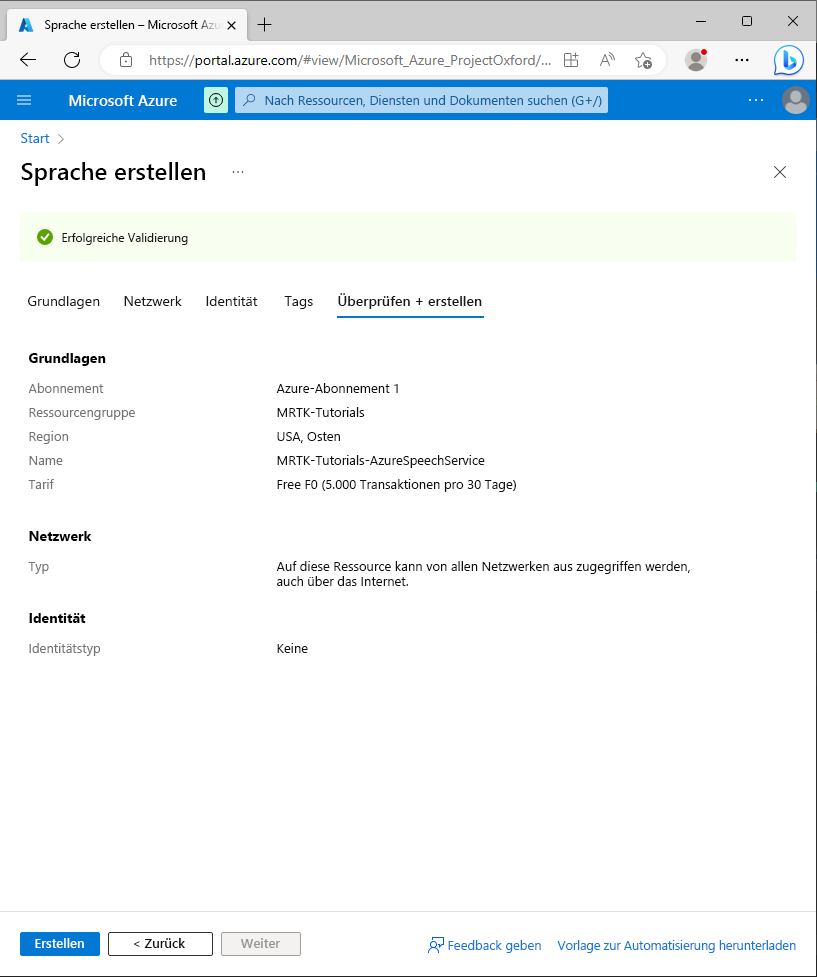Click the Identitätstyp label

coord(64,649)
